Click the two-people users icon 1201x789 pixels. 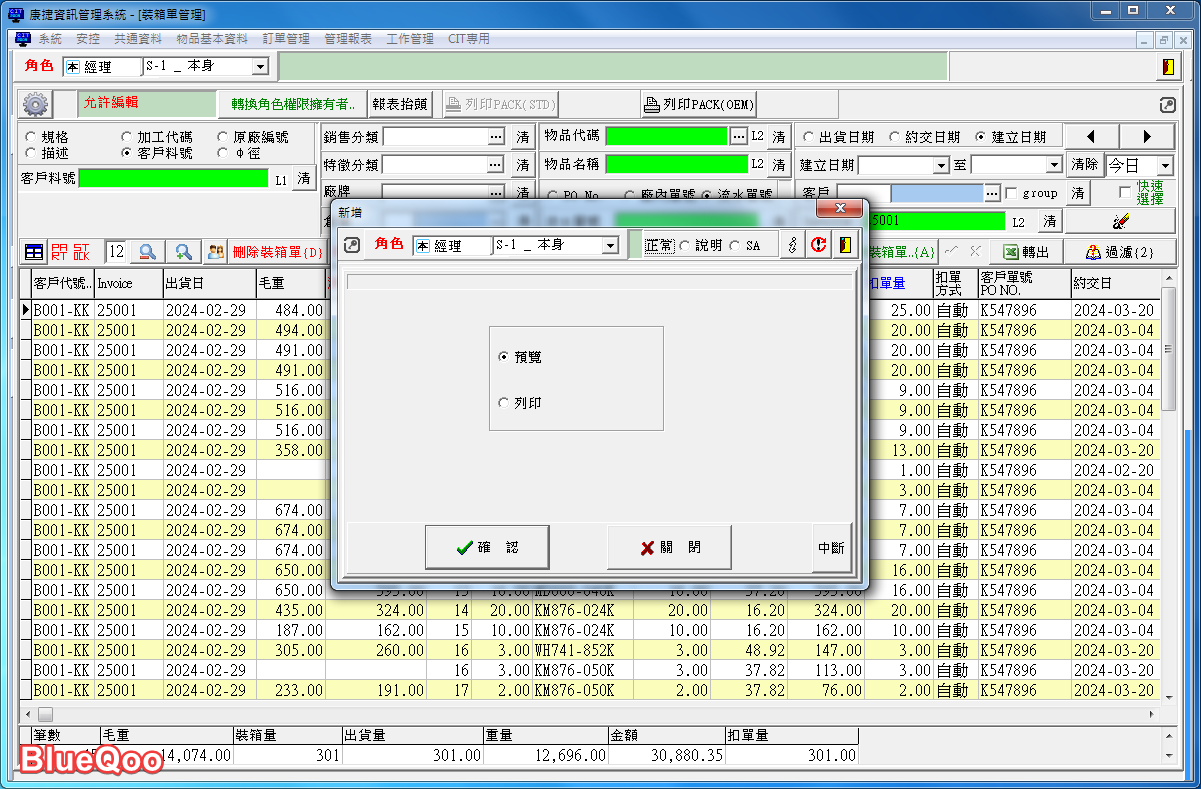tap(215, 252)
